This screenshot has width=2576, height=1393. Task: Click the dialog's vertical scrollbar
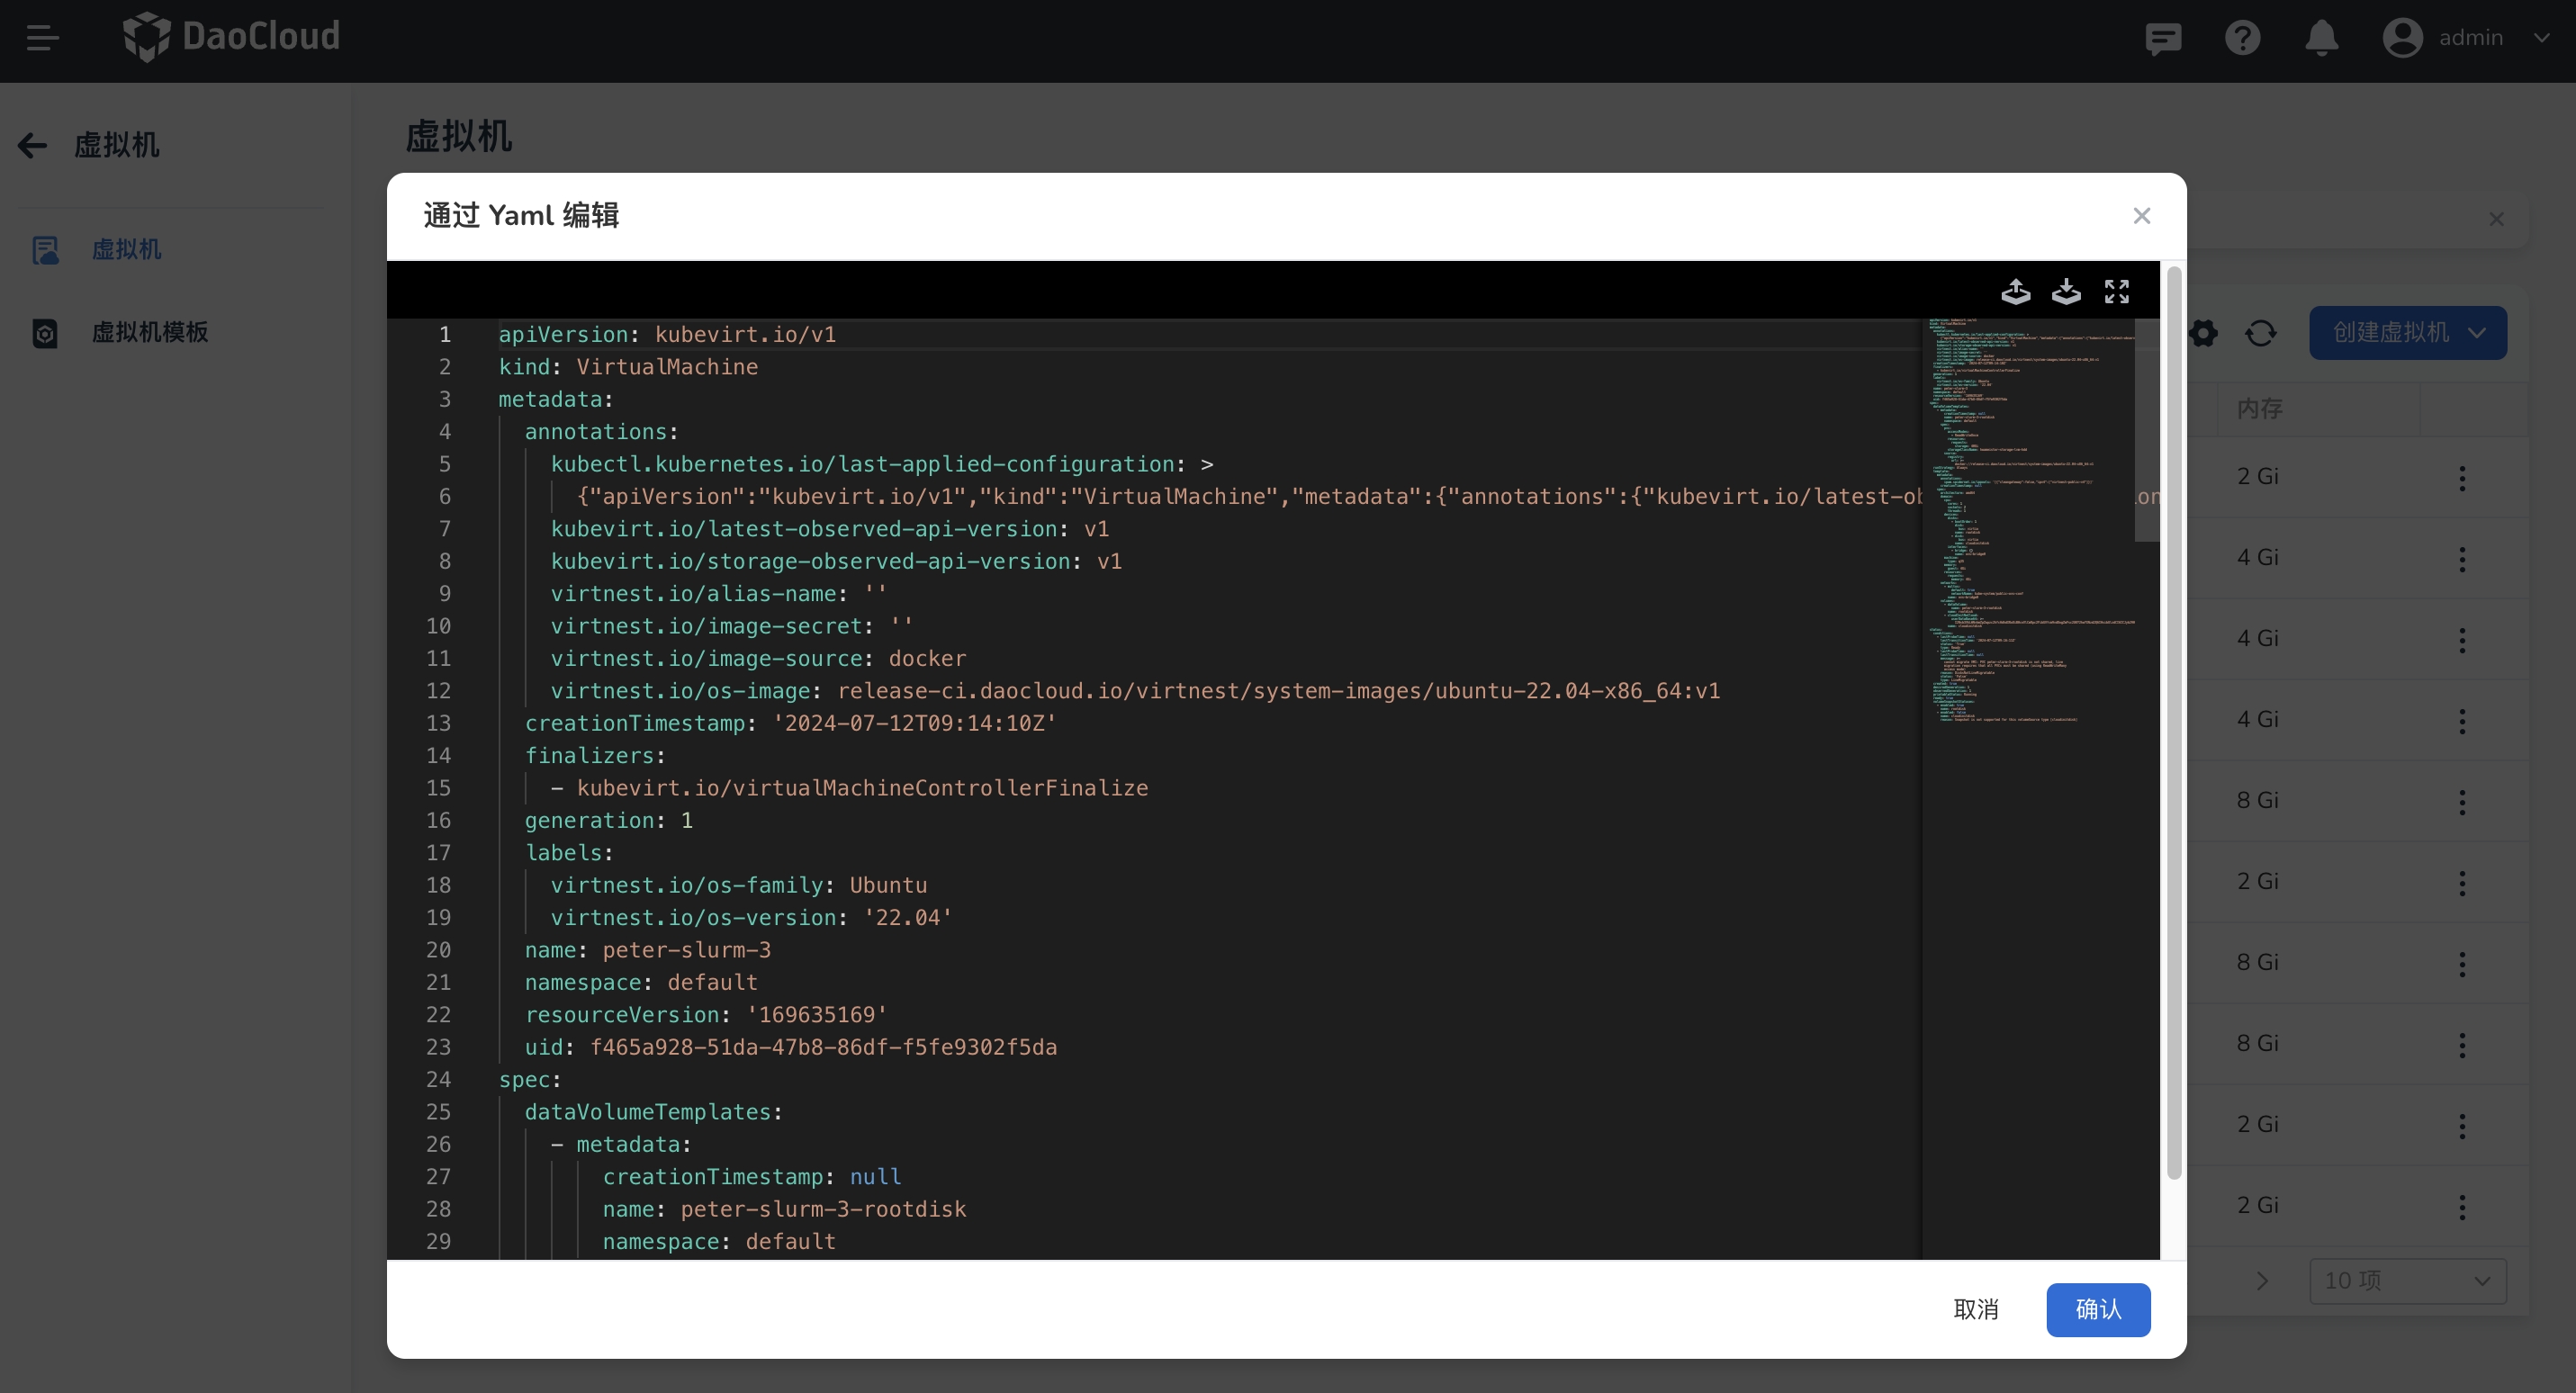click(2173, 720)
